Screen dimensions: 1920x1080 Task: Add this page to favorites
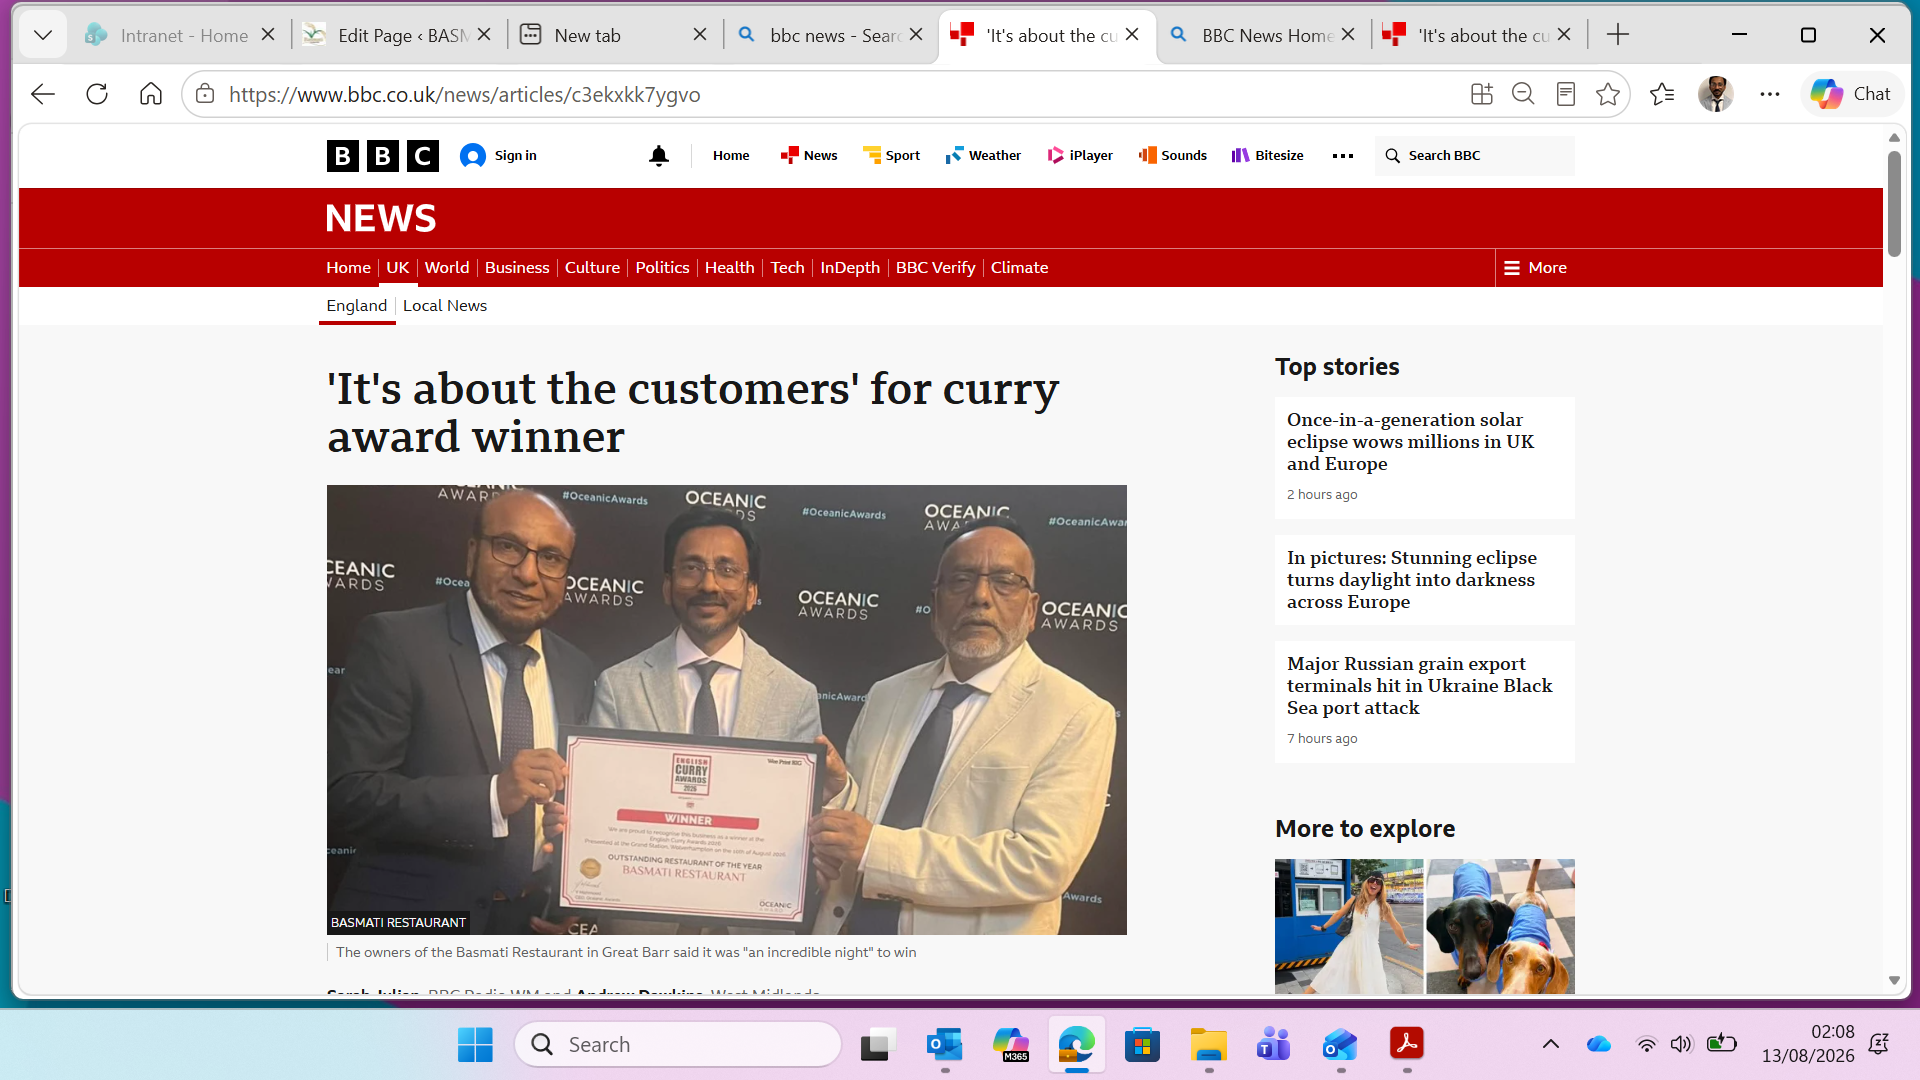1608,94
